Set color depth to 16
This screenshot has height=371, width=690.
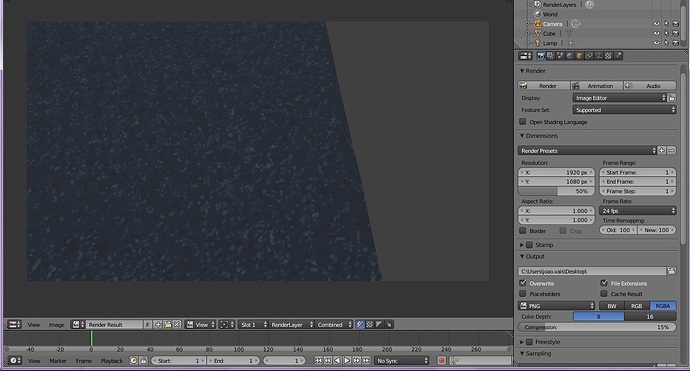click(x=650, y=316)
